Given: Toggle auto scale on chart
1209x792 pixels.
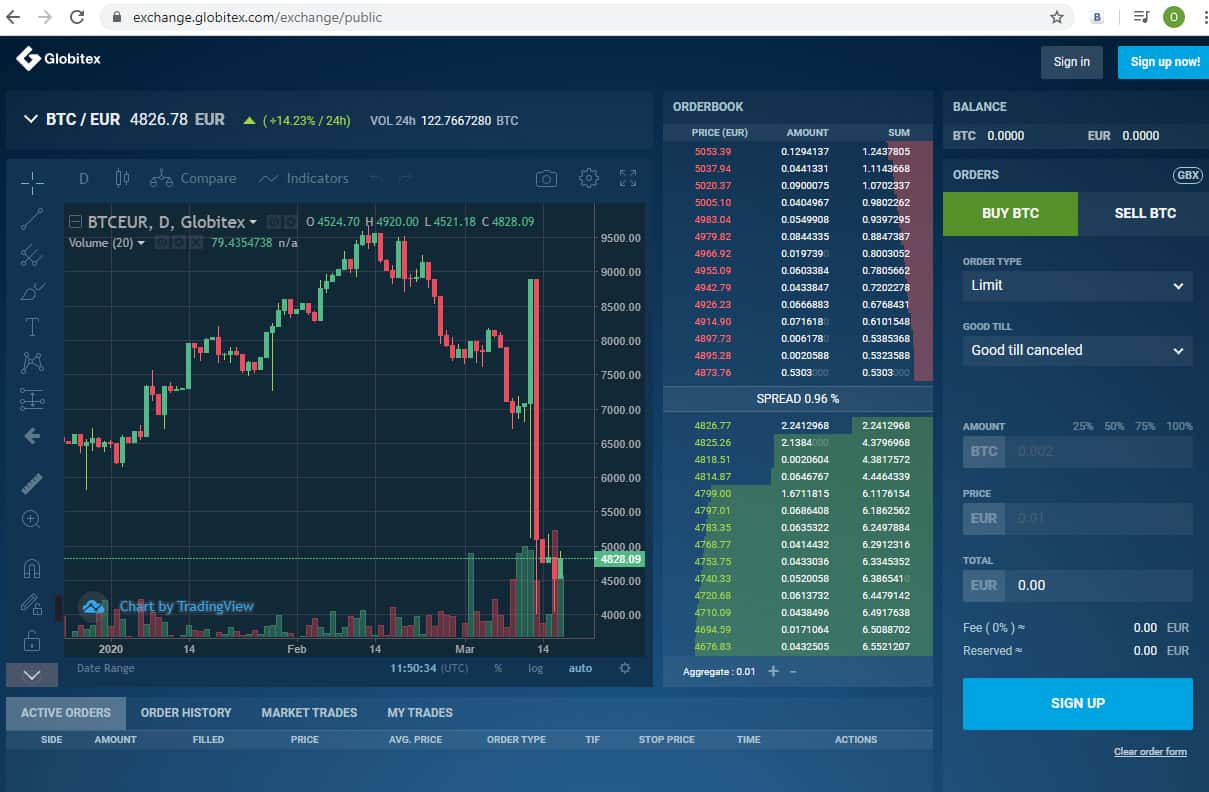Looking at the screenshot, I should click(580, 668).
